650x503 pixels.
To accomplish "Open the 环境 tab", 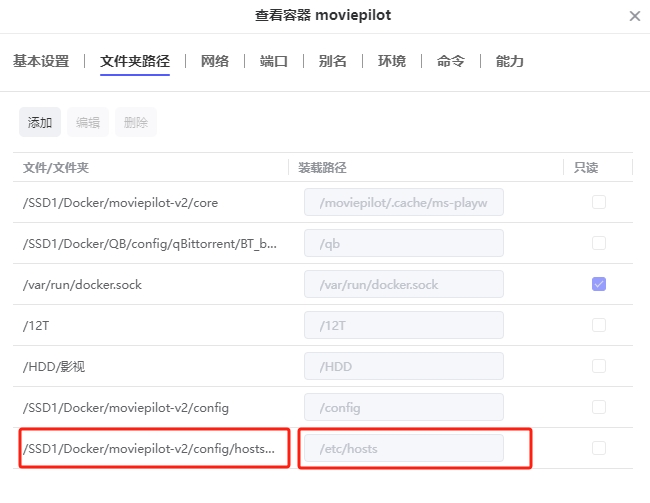I will point(392,62).
